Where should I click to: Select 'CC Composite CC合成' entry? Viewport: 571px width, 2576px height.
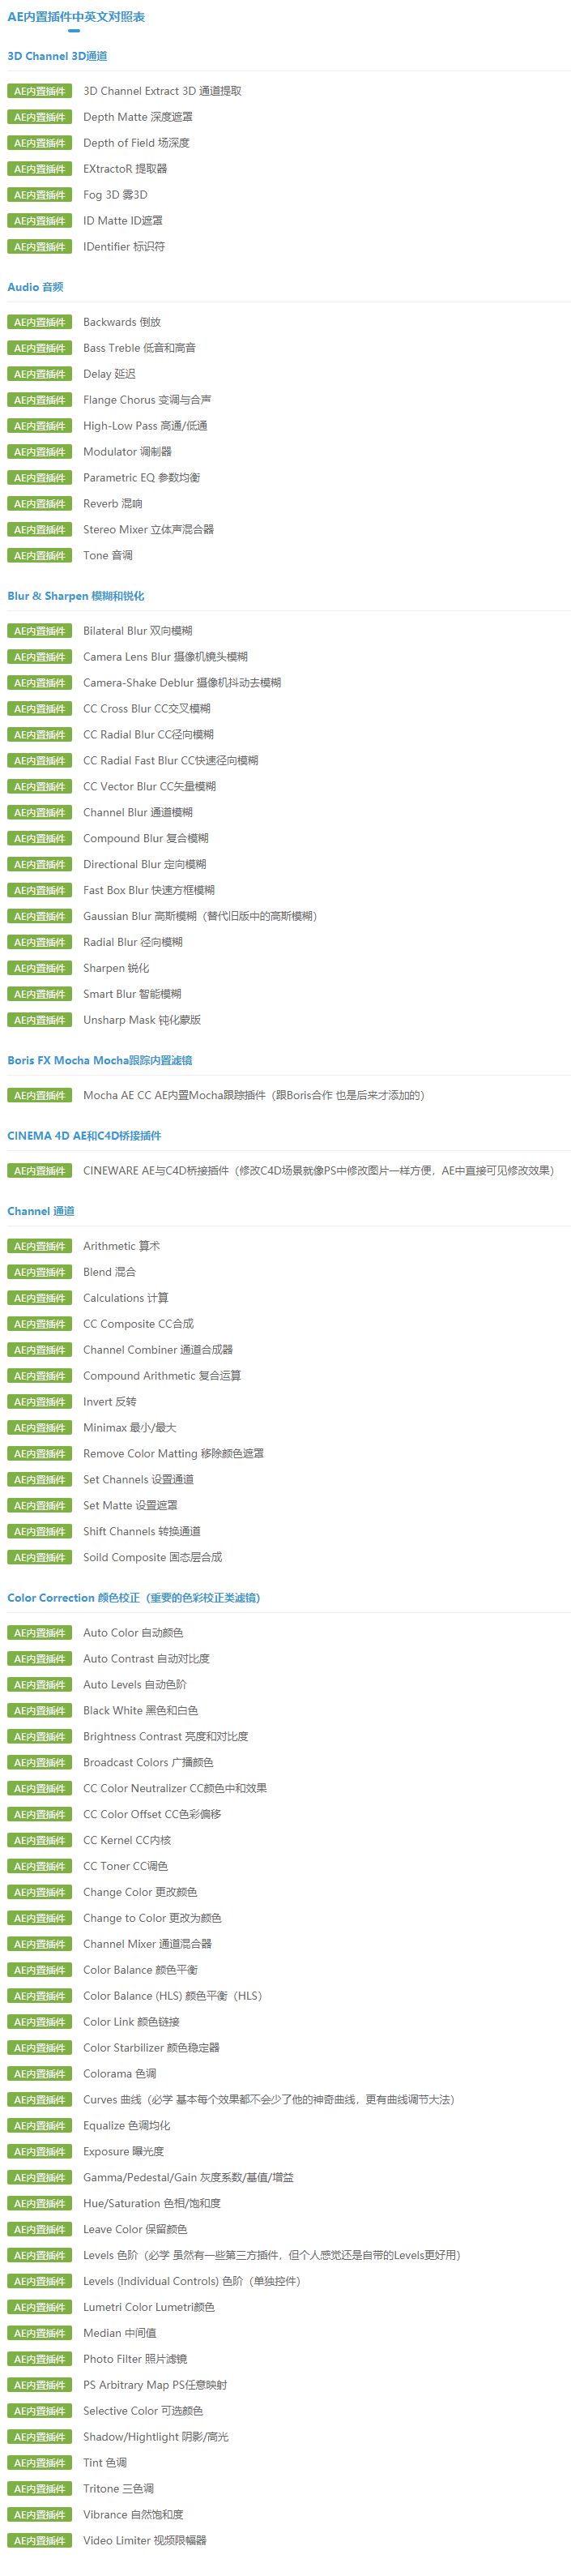point(139,1324)
